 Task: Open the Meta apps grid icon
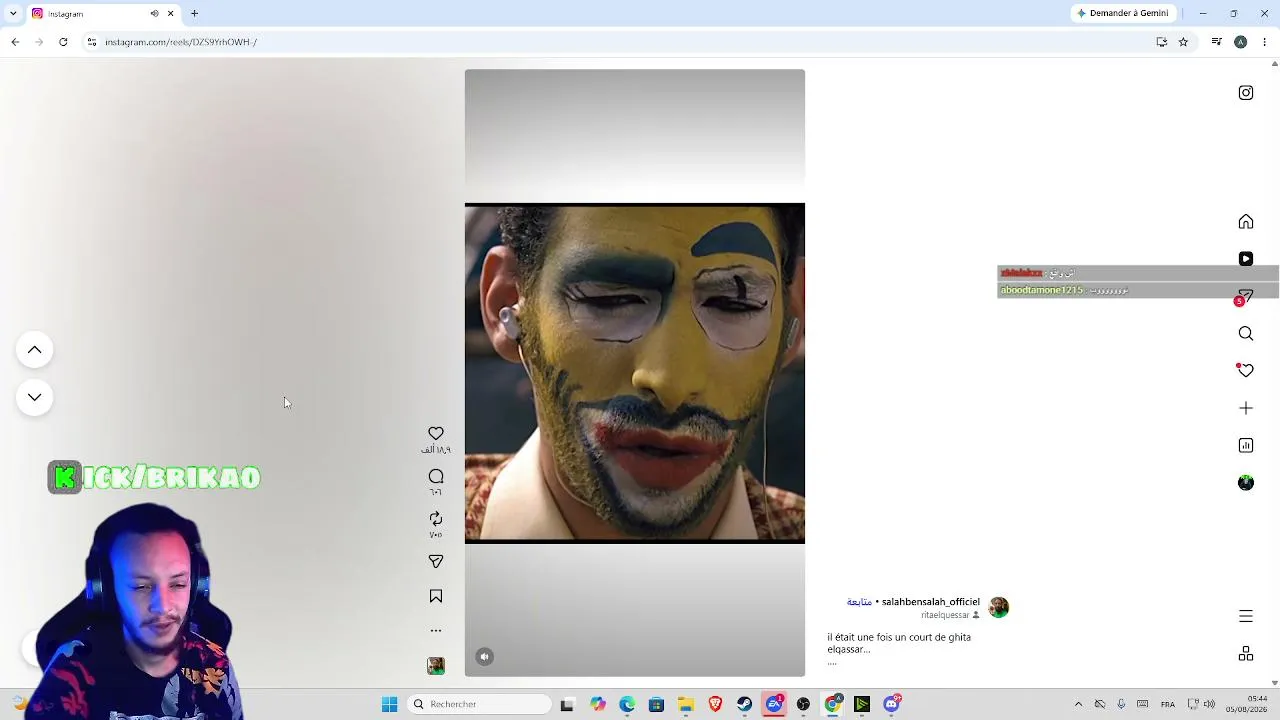click(1246, 654)
